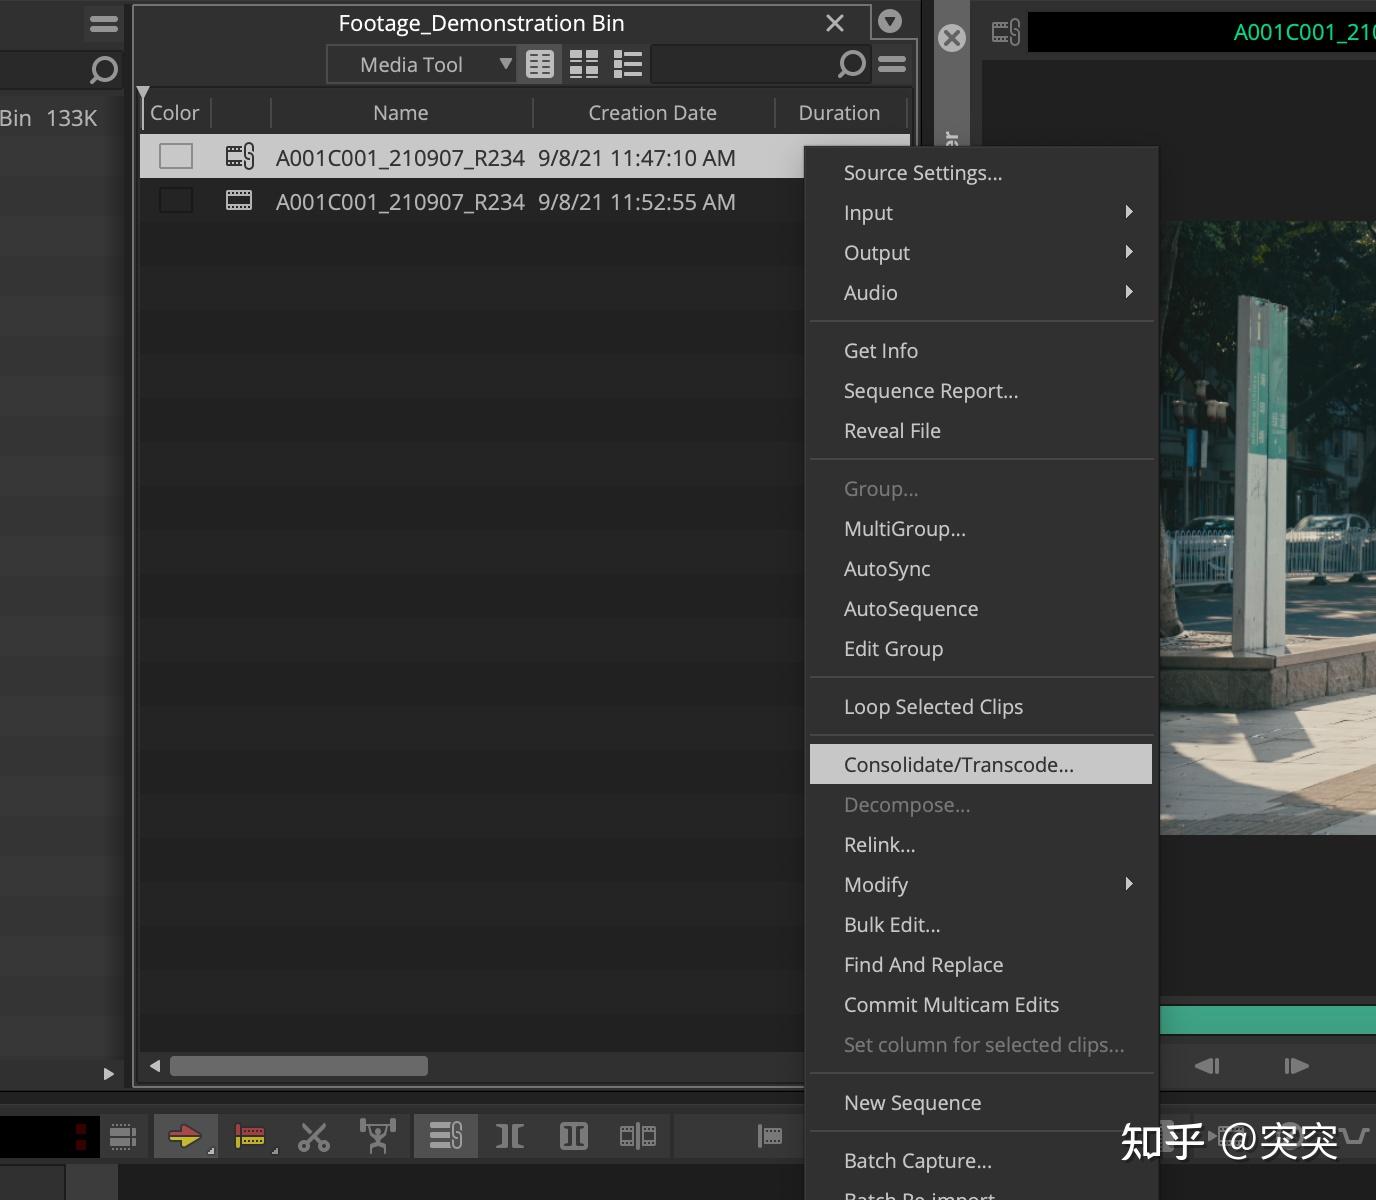1376x1200 pixels.
Task: Click the Reveal File menu entry
Action: click(892, 431)
